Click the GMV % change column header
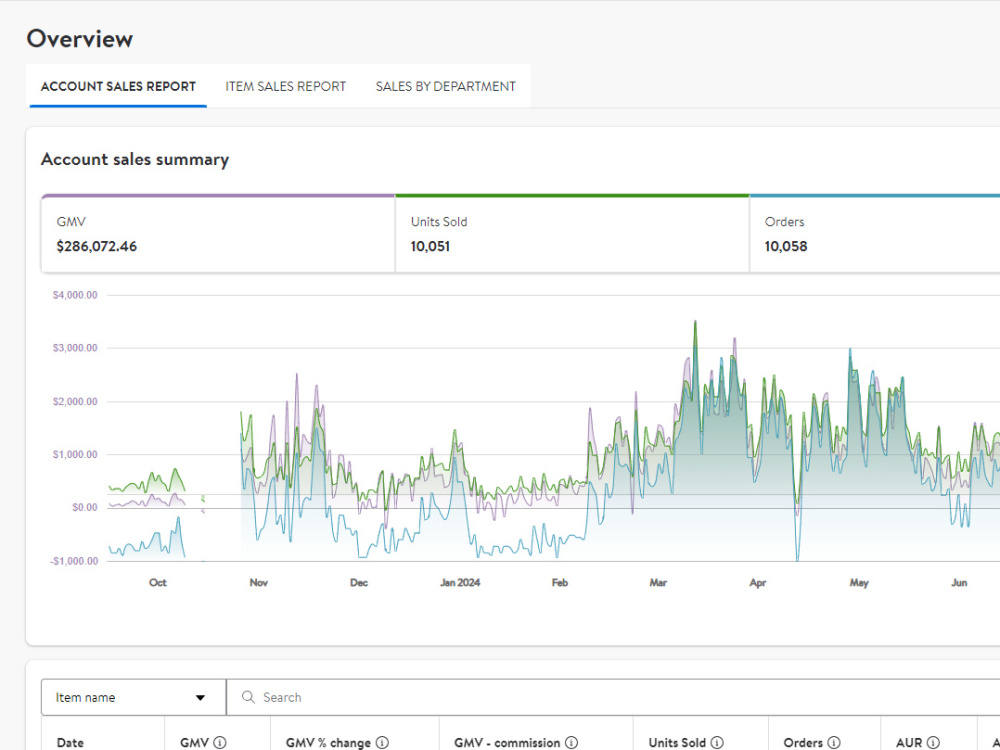The height and width of the screenshot is (750, 1000). (x=328, y=742)
